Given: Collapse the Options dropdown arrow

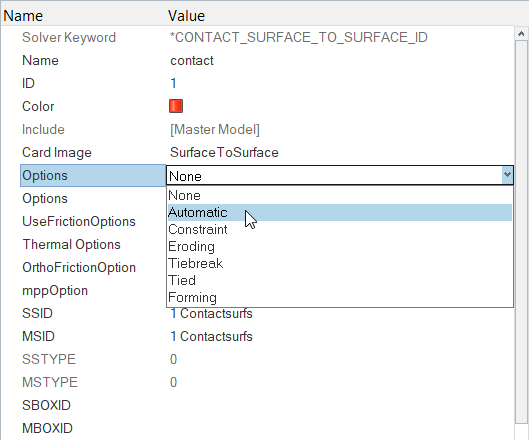Looking at the screenshot, I should (507, 175).
